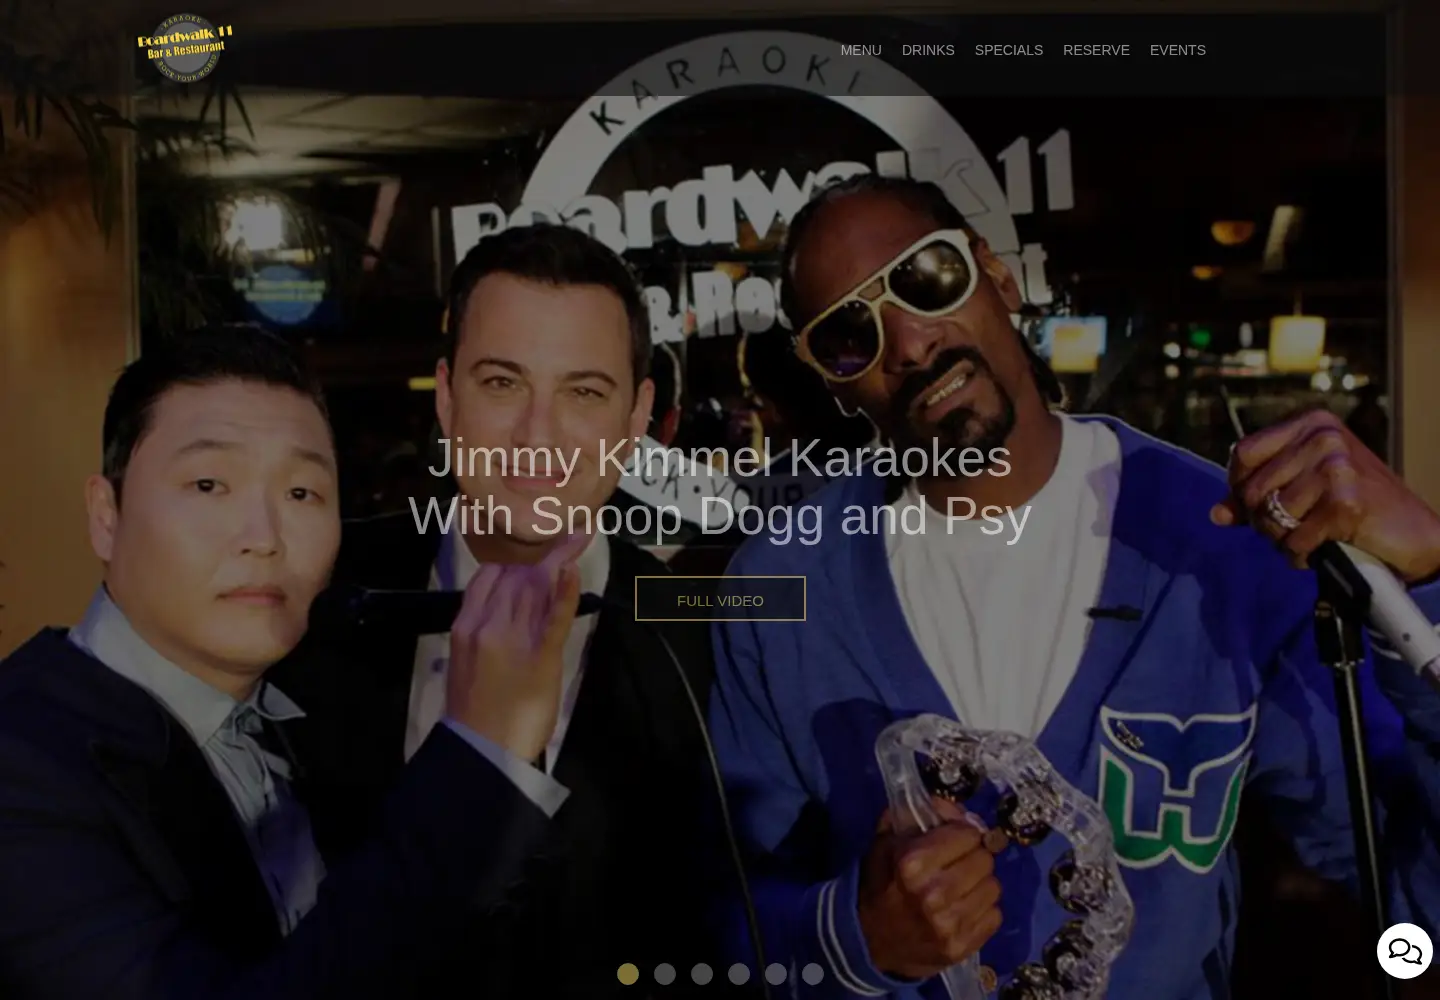1440x1000 pixels.
Task: Select the second carousel slide dot
Action: (x=665, y=974)
